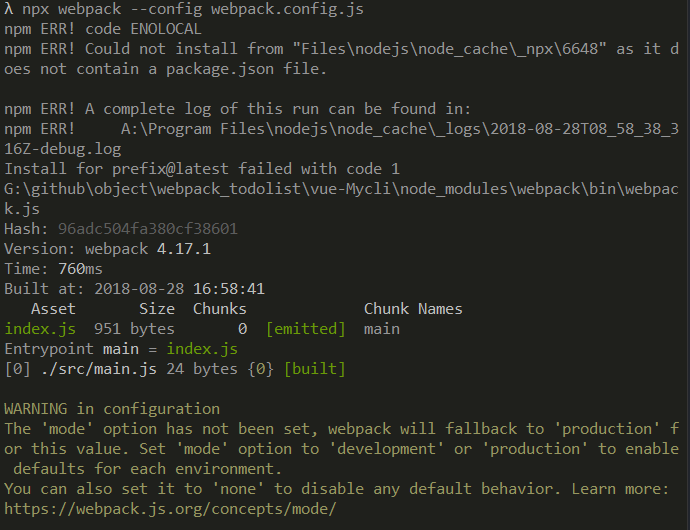Click the Chunk Names column header
Image resolution: width=690 pixels, height=530 pixels.
(413, 309)
